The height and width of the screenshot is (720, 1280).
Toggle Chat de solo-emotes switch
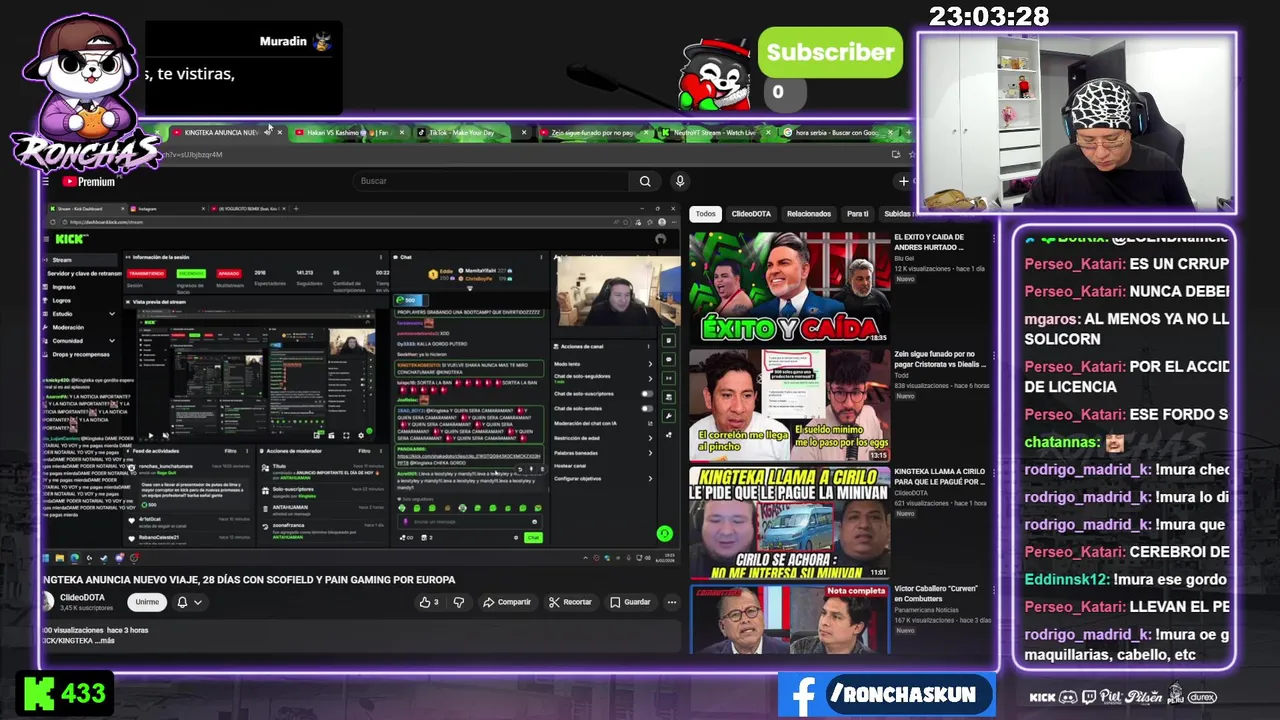point(647,408)
